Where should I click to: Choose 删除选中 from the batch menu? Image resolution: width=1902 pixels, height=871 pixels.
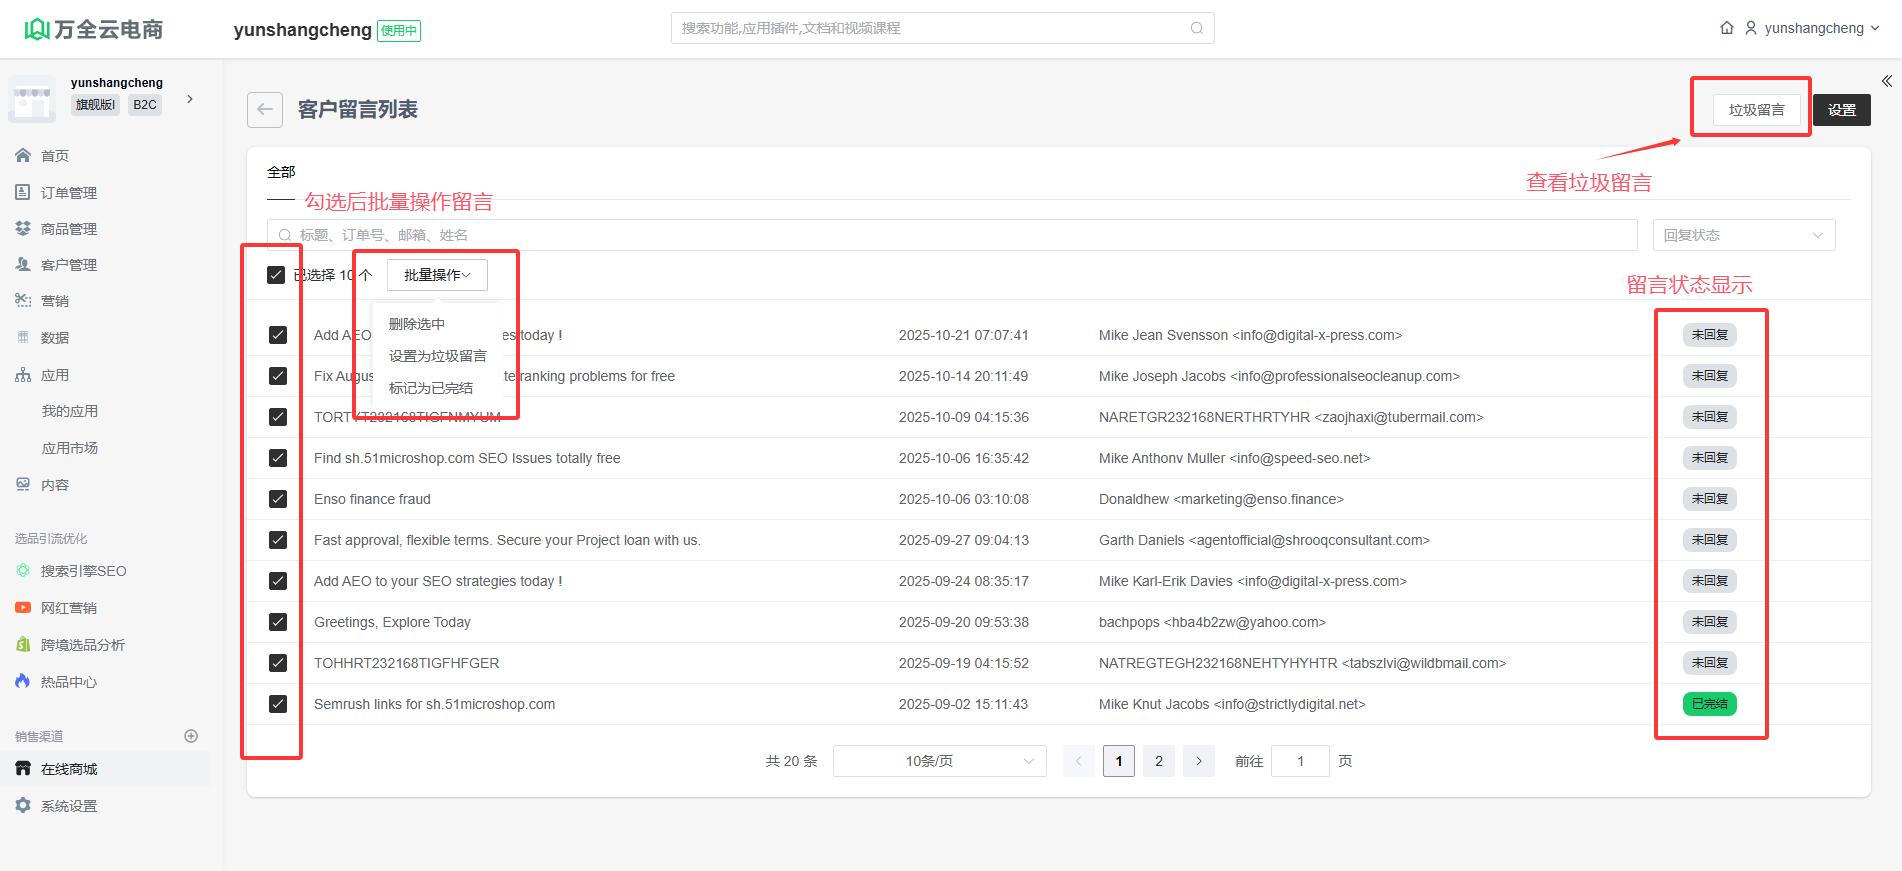pyautogui.click(x=417, y=324)
